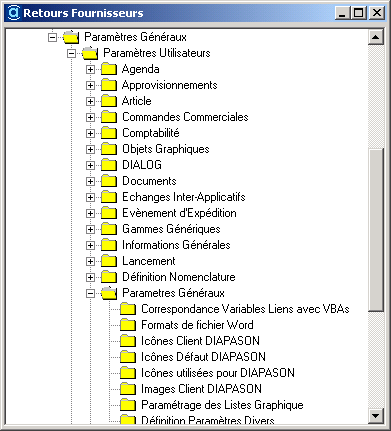Open Paramétrage des Listes Graphique item
This screenshot has width=391, height=431.
pos(222,405)
